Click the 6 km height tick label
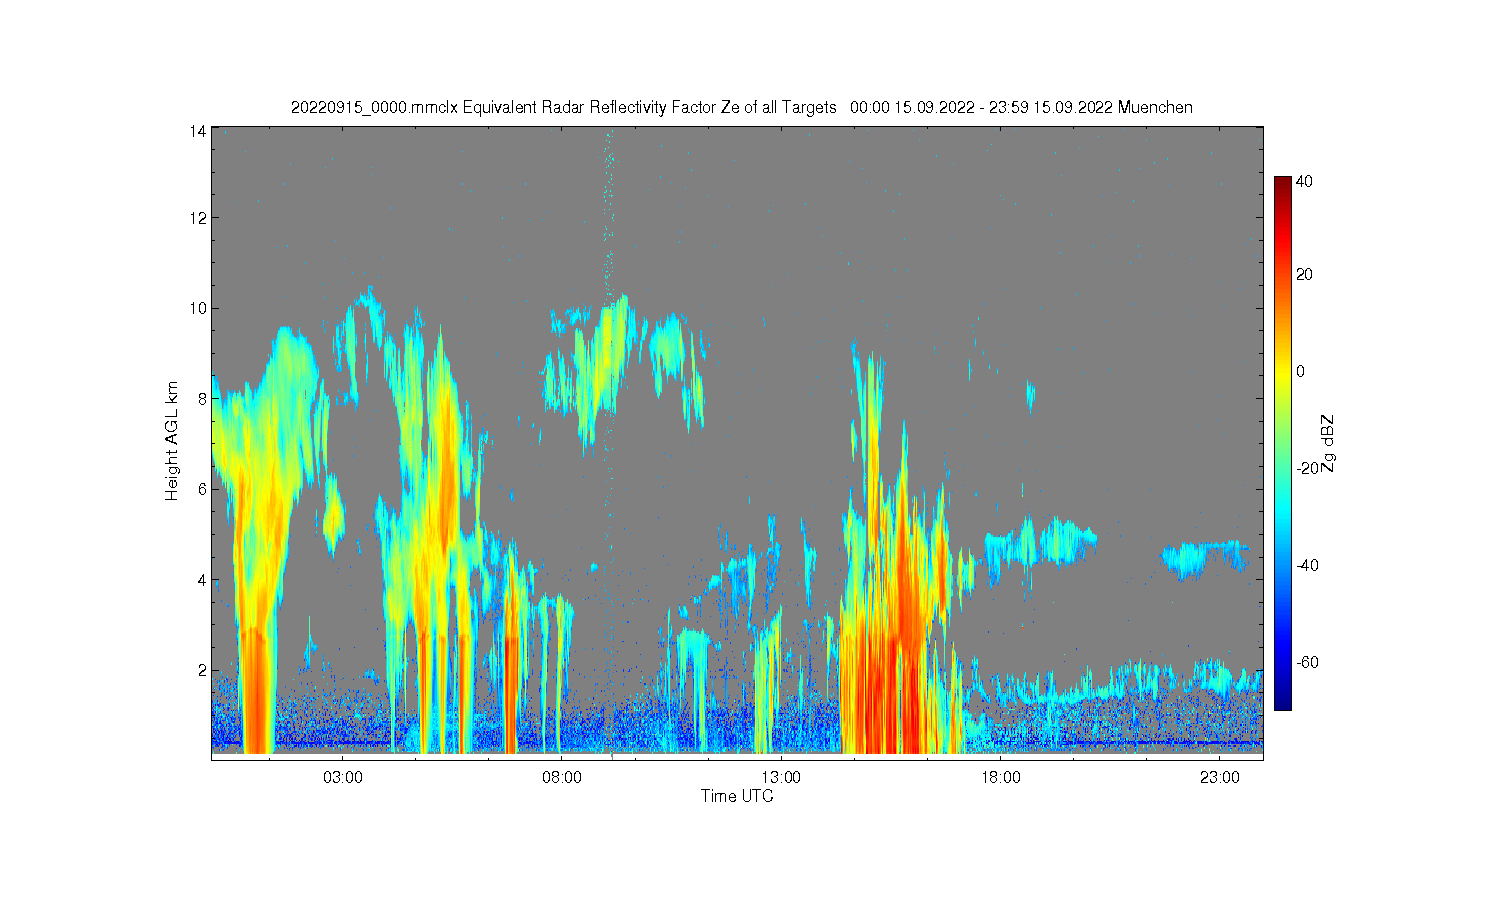This screenshot has height=900, width=1500. (203, 489)
